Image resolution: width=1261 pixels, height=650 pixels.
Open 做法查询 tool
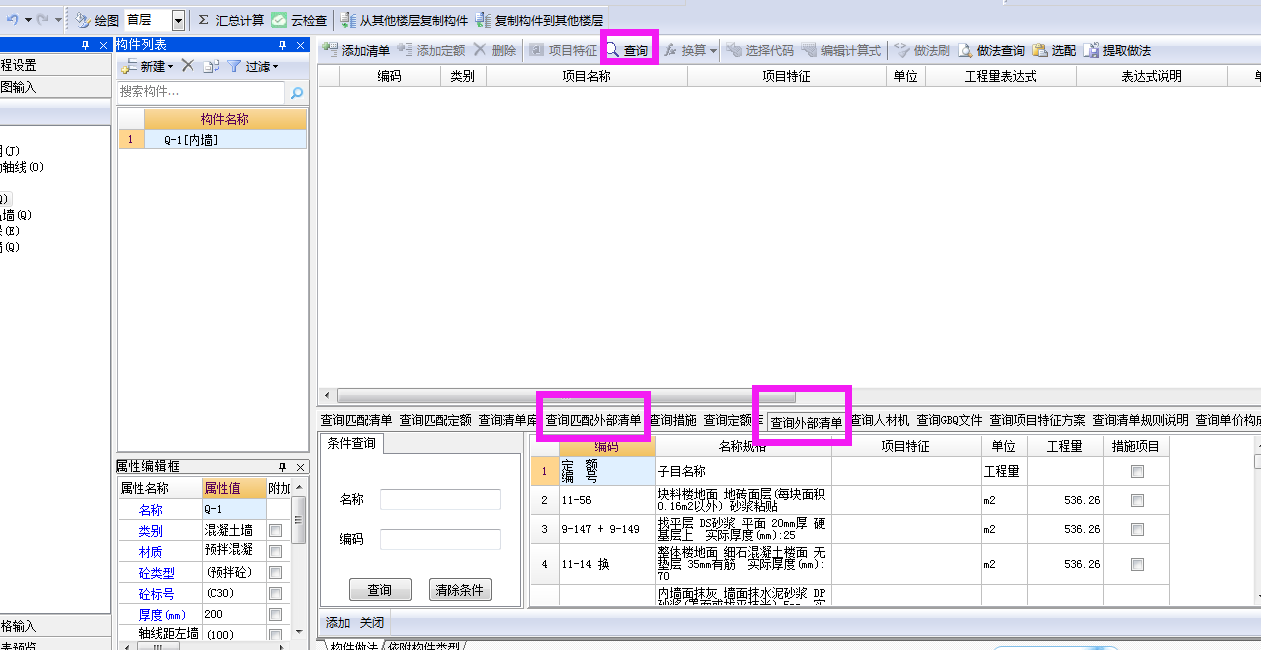(x=991, y=50)
